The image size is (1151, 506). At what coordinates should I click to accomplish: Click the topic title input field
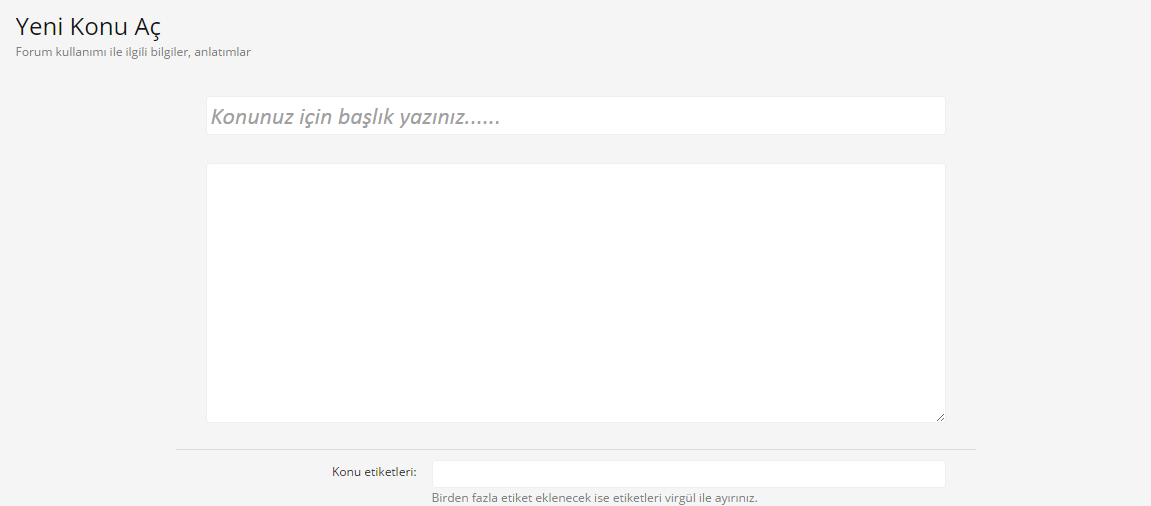click(576, 115)
